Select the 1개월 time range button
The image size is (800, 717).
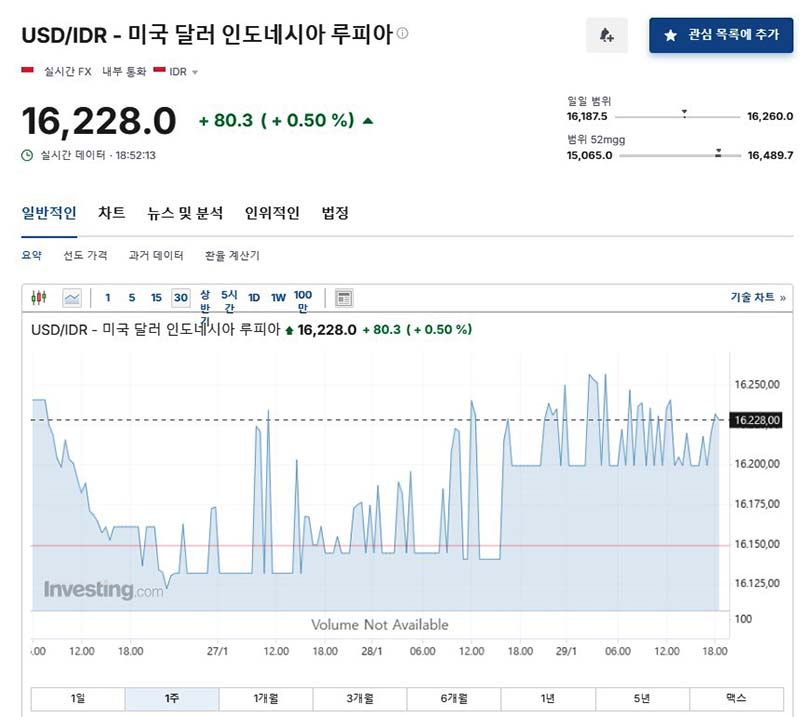[x=266, y=698]
